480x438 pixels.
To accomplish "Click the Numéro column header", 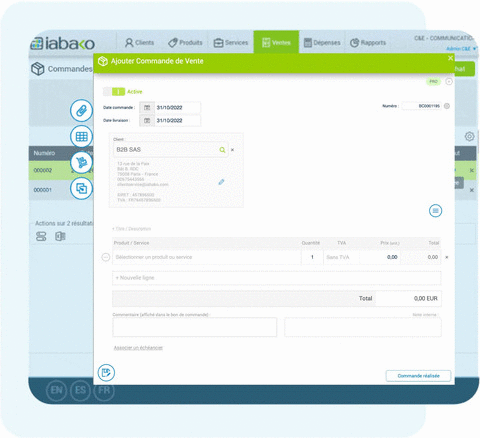I will (44, 153).
